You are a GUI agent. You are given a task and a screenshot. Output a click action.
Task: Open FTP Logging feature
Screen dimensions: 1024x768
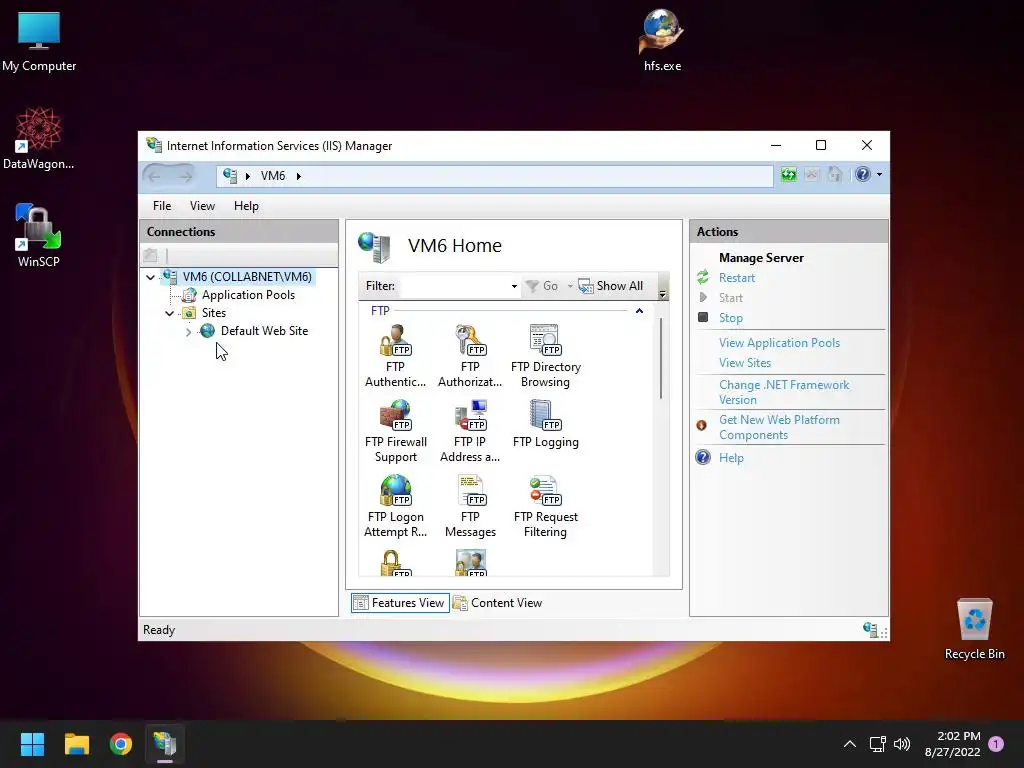coord(545,424)
